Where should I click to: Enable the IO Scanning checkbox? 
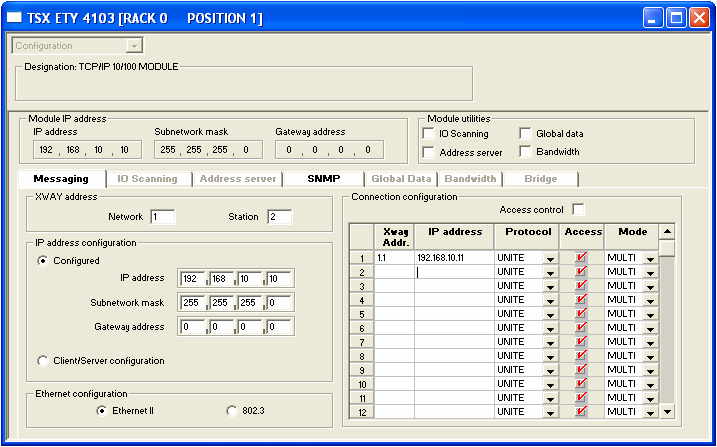click(x=428, y=133)
